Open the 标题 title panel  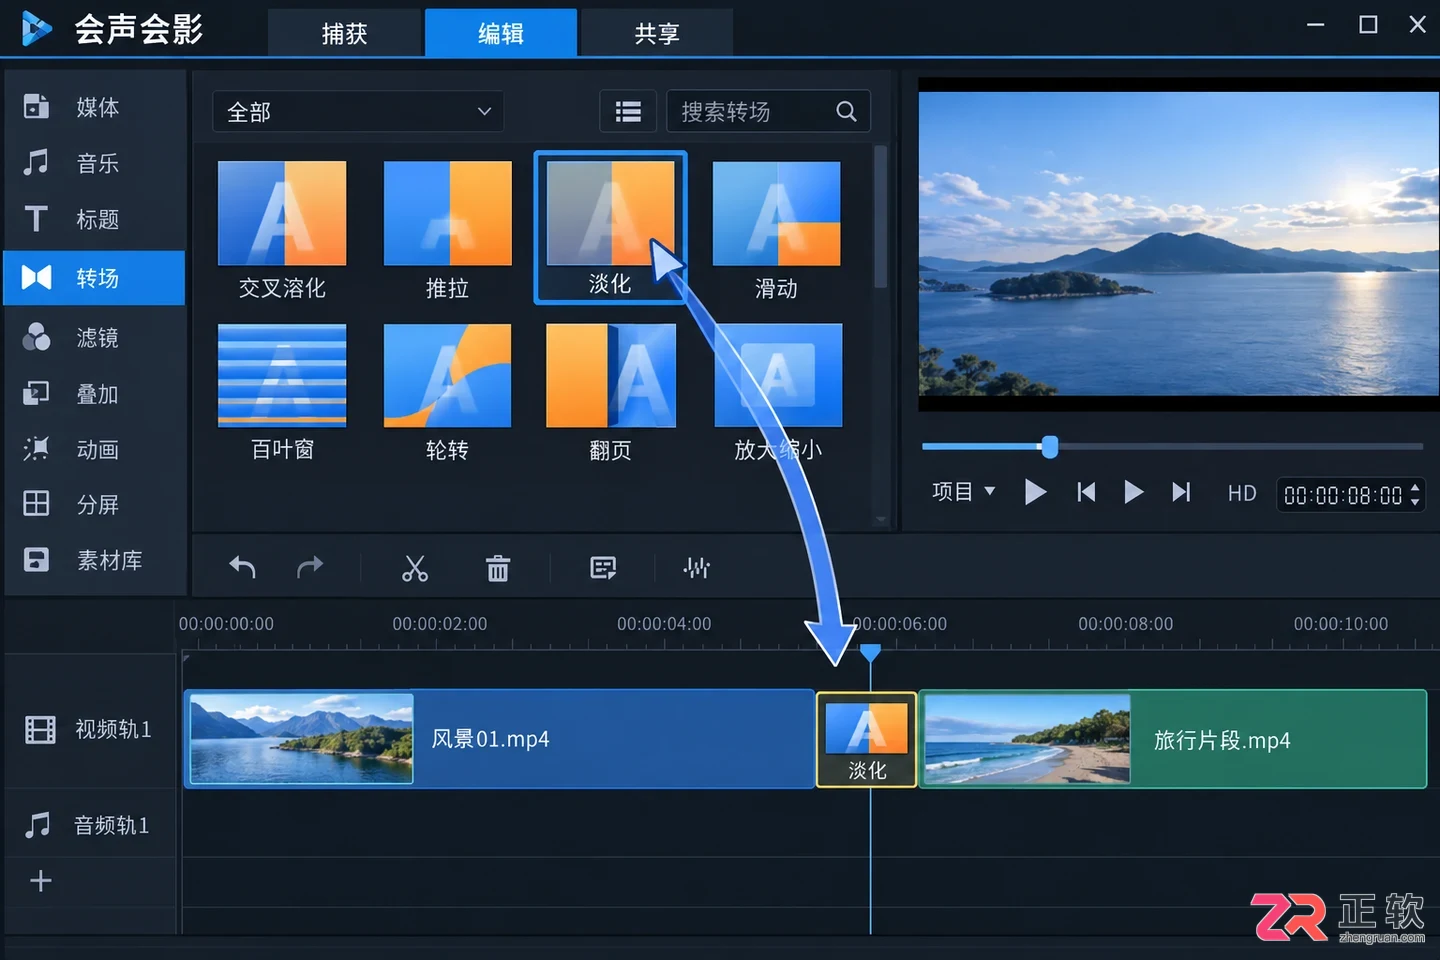point(94,219)
